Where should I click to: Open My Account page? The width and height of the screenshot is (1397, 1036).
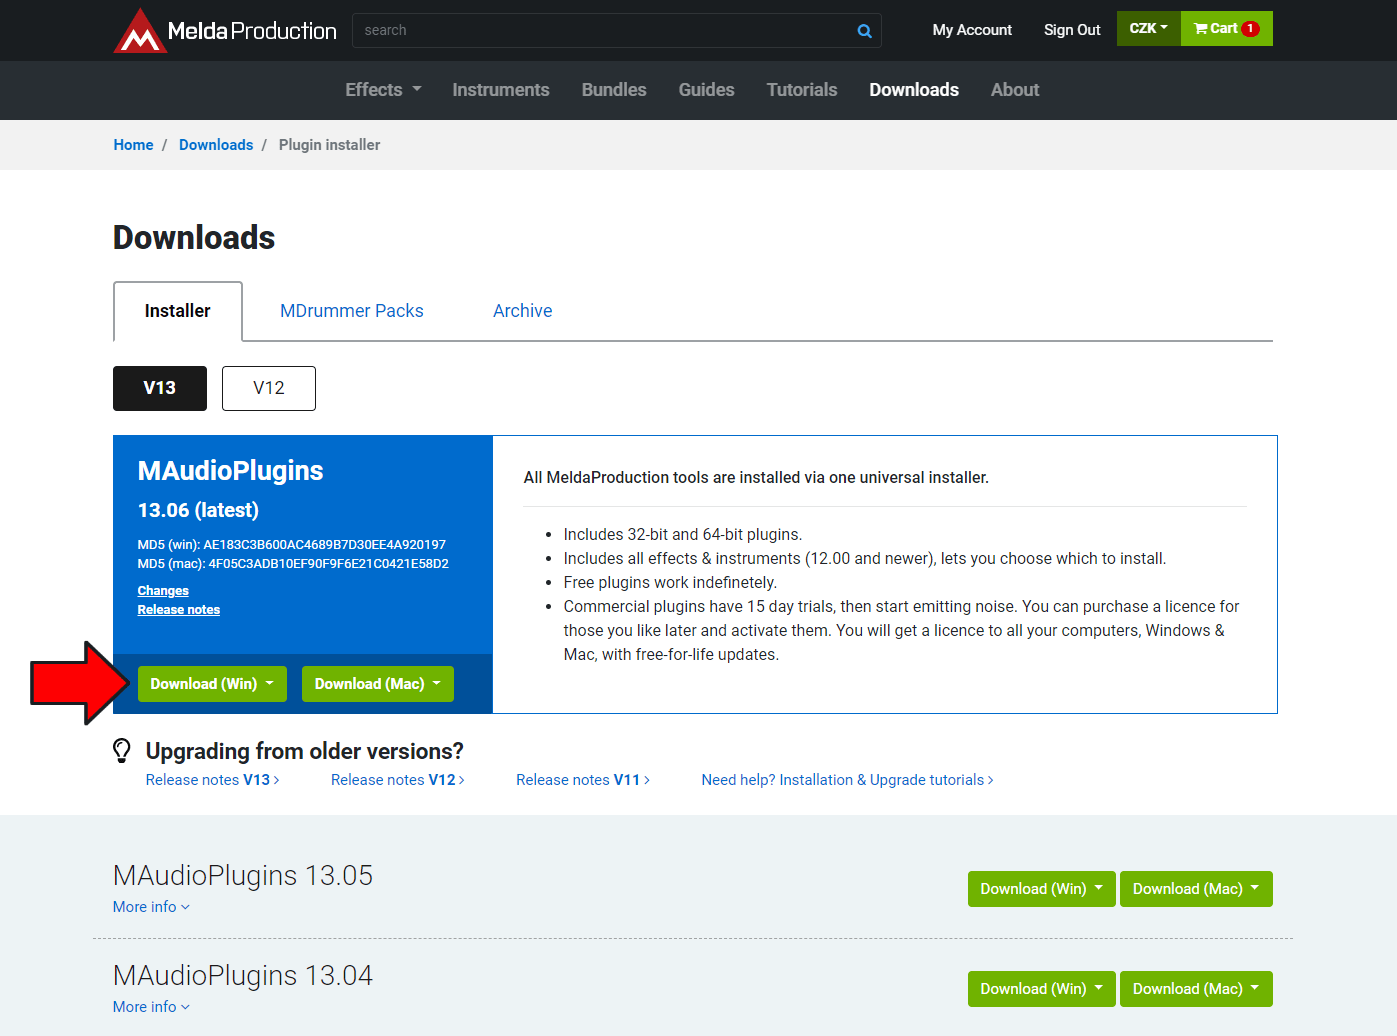tap(972, 30)
